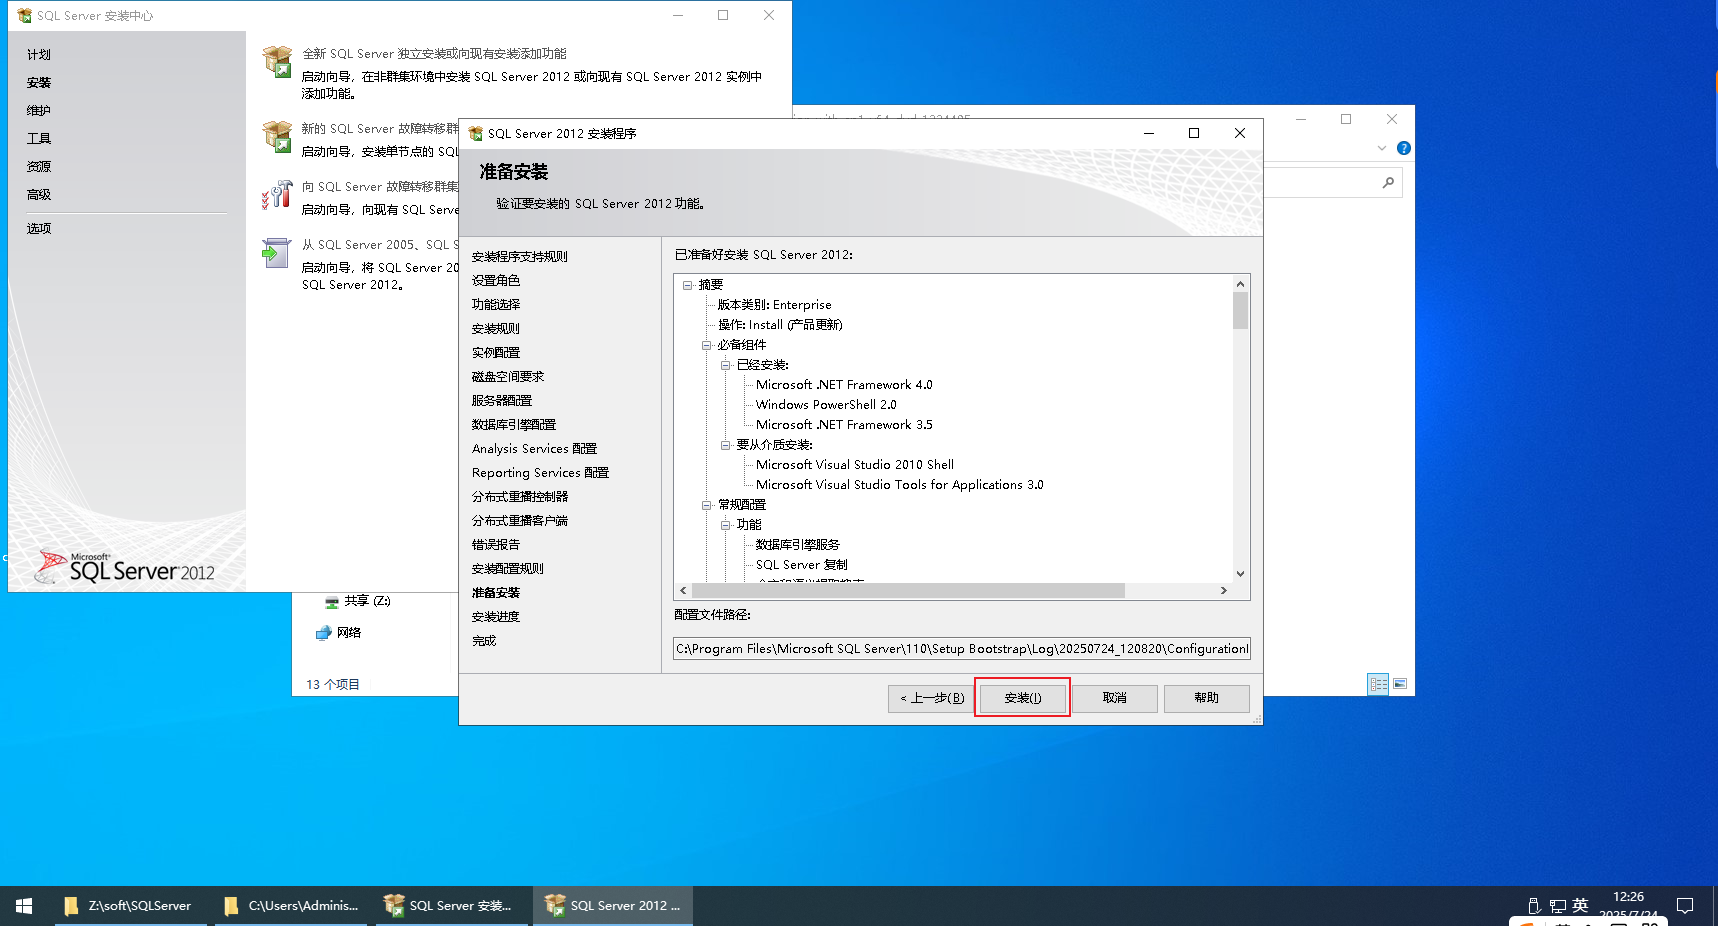This screenshot has width=1718, height=926.
Task: Click the 功能选择 step
Action: 496,305
